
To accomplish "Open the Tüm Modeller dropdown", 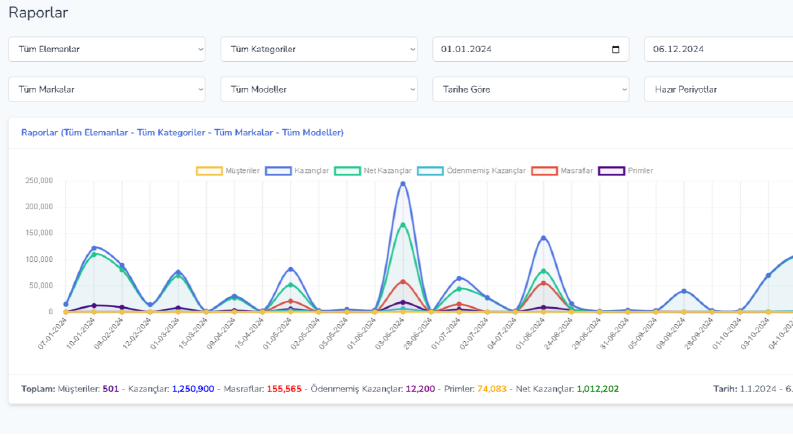I will [x=319, y=89].
